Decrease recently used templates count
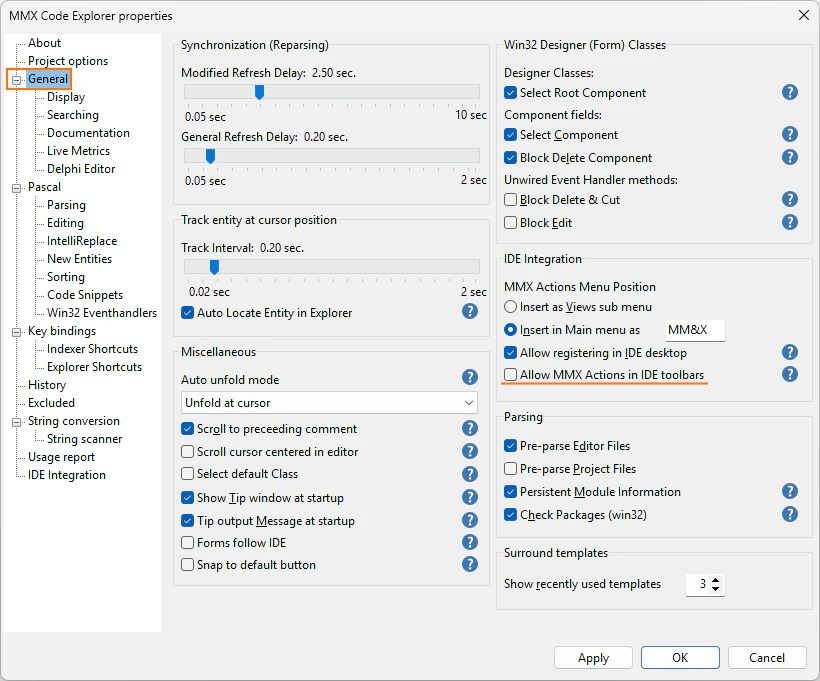Image resolution: width=820 pixels, height=681 pixels. [715, 589]
